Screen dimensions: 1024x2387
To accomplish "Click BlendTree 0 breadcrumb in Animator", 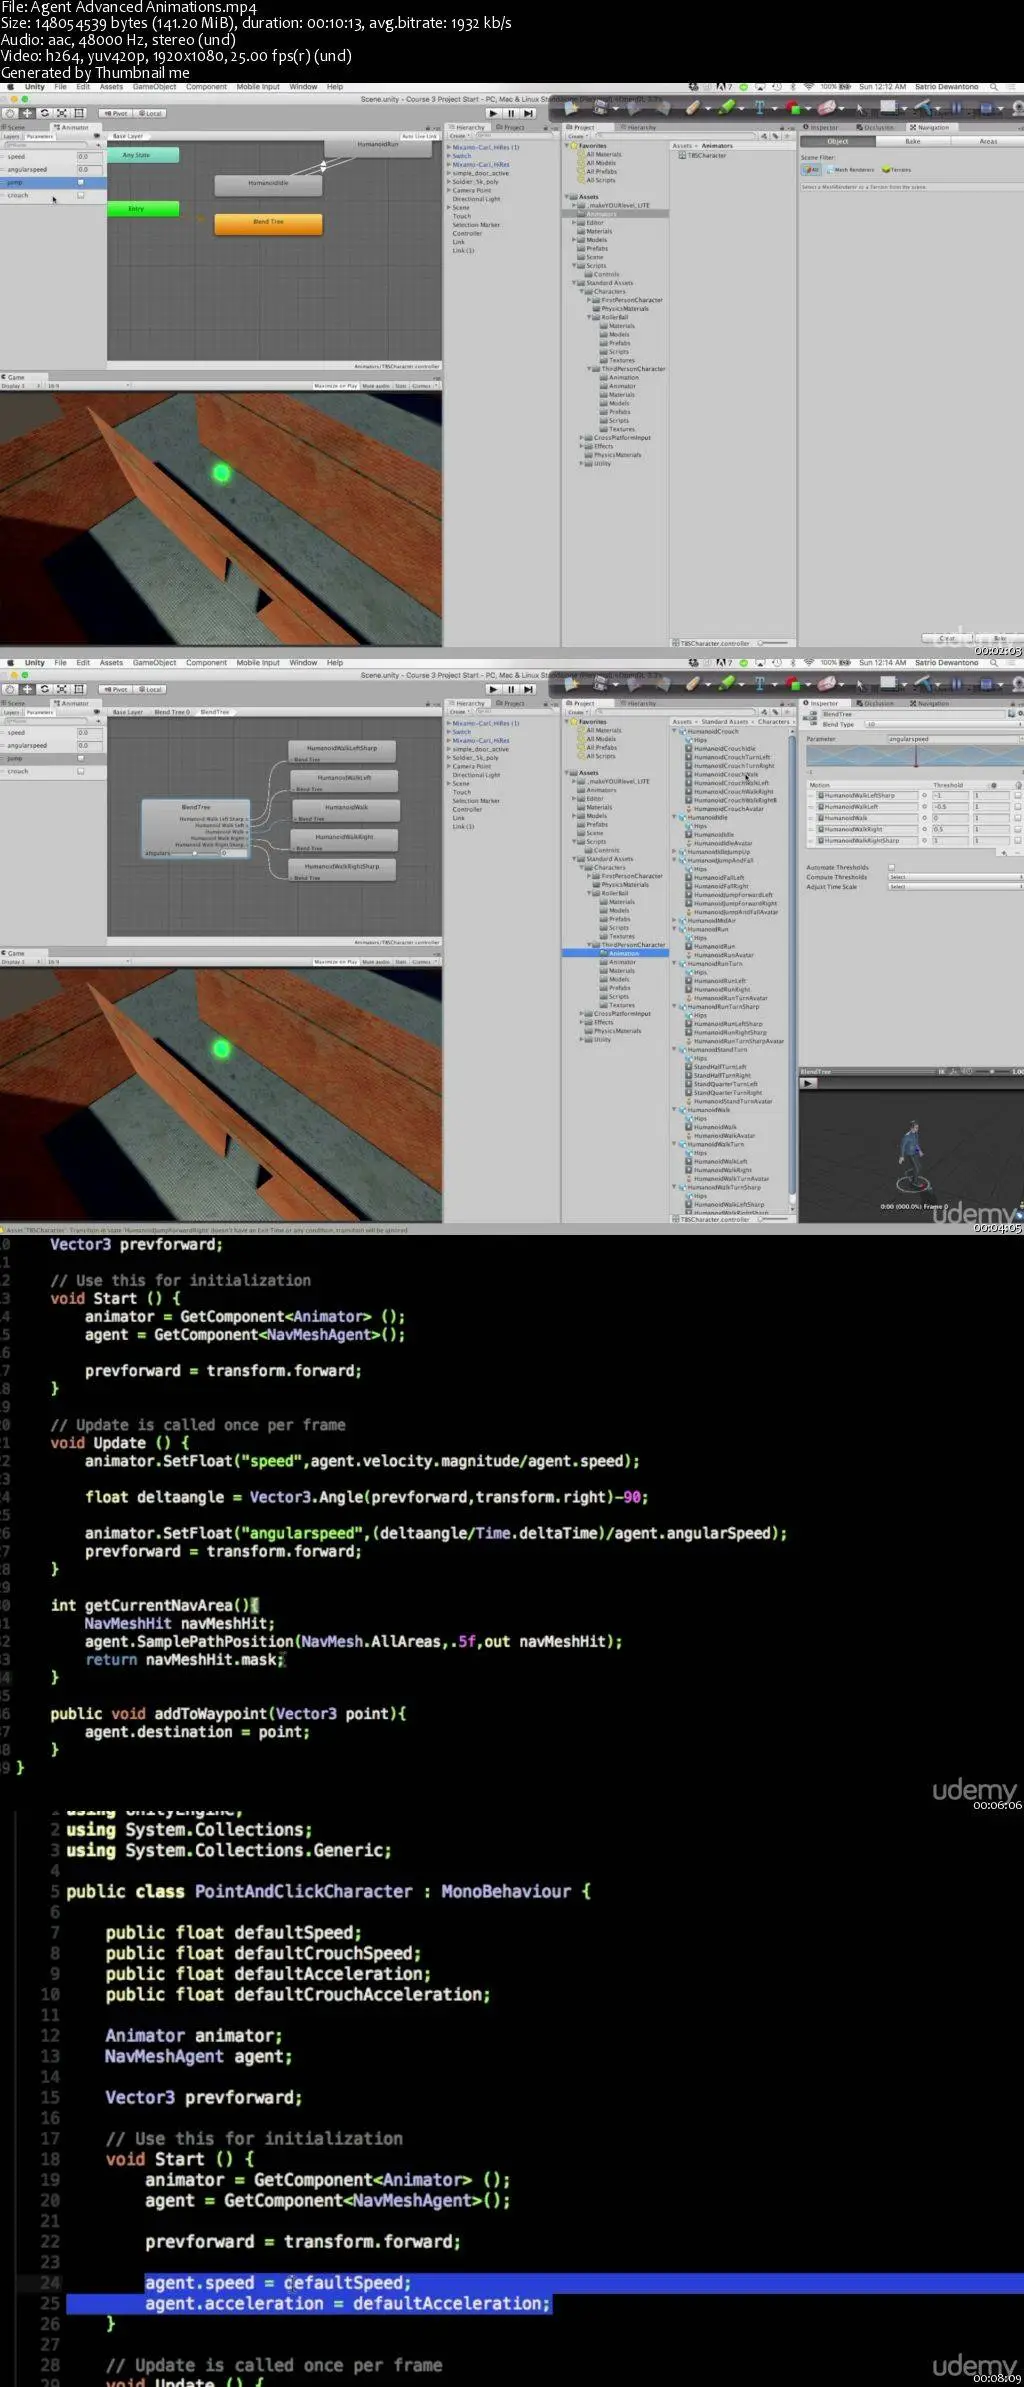I will coord(171,712).
